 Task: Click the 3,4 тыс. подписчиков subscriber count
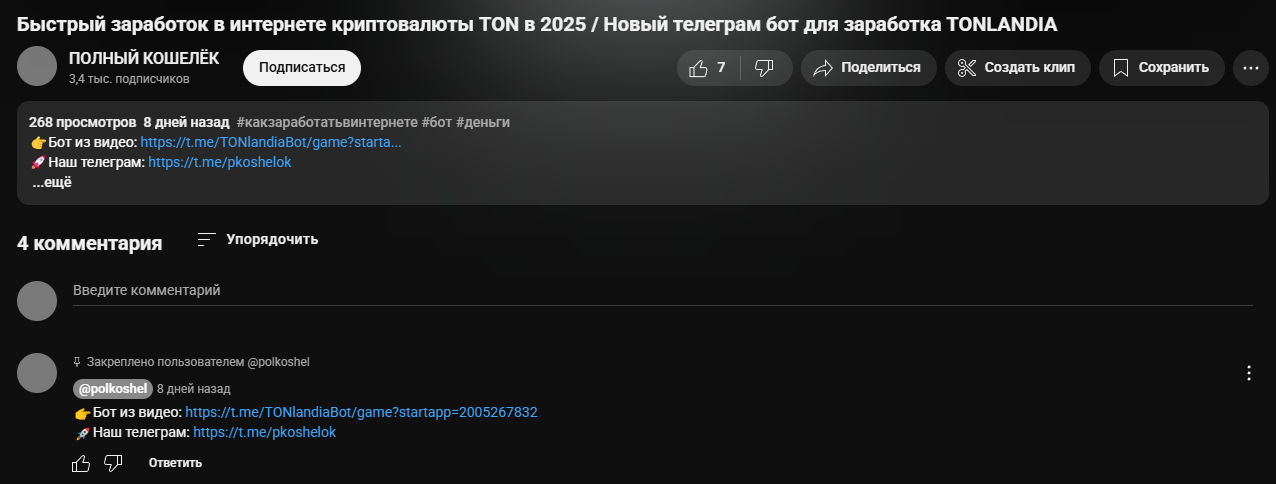[x=129, y=78]
